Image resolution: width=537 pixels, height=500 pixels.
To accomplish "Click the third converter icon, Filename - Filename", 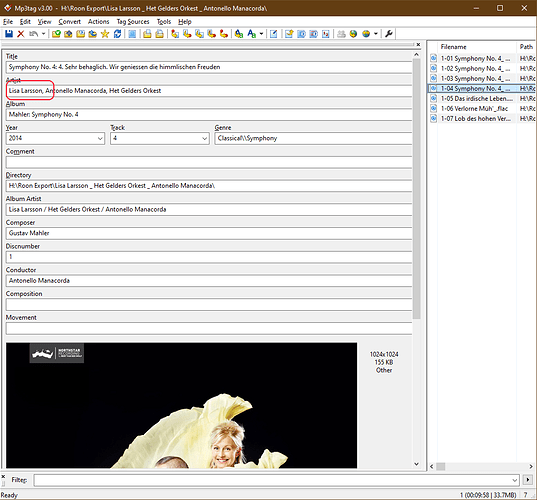I will click(x=199, y=34).
